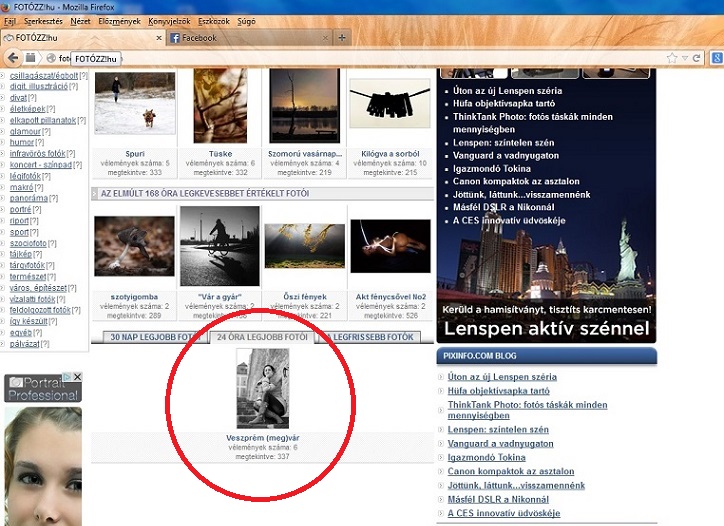Open the Súgó menu
Viewport: 724px width, 526px height.
click(246, 21)
